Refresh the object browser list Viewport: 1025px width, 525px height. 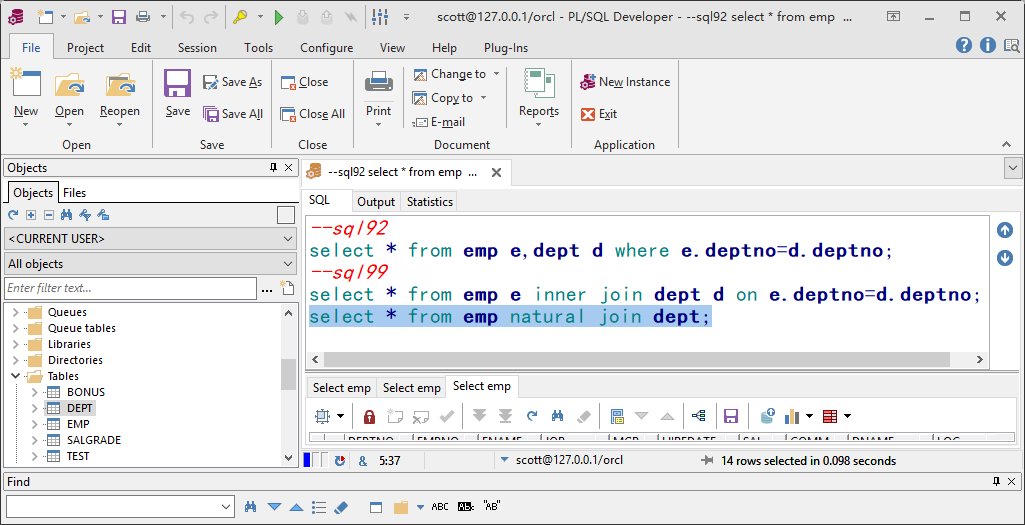click(13, 214)
